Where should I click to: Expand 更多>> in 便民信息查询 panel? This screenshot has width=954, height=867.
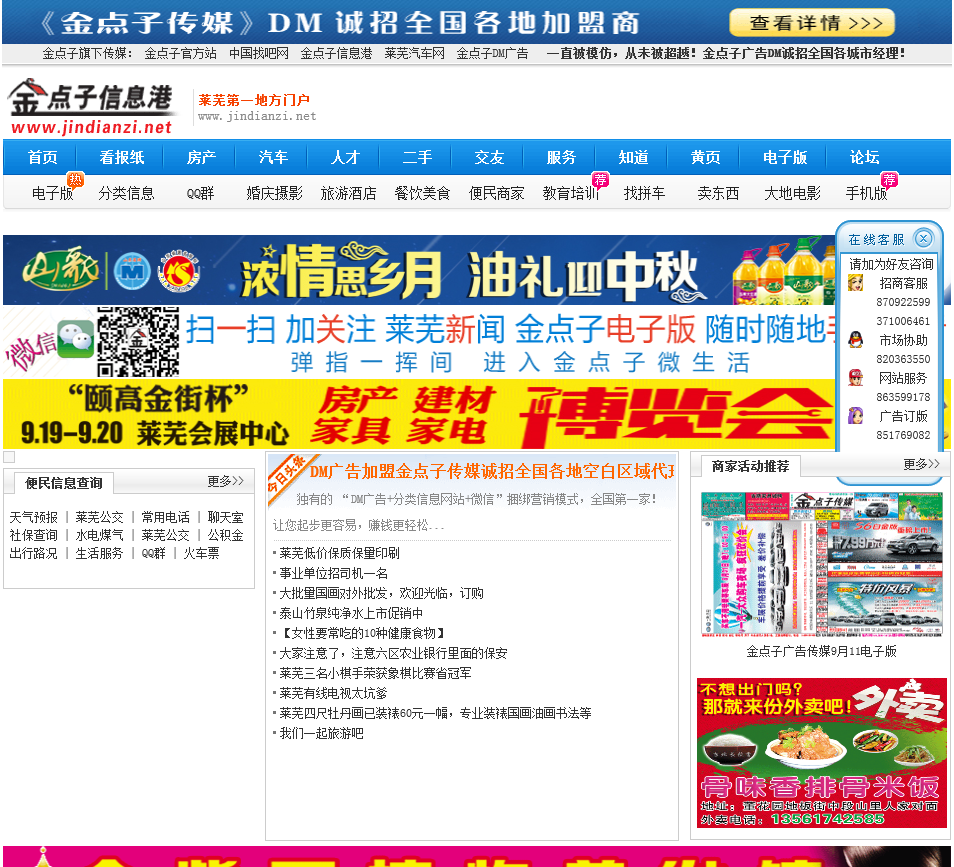coord(225,481)
